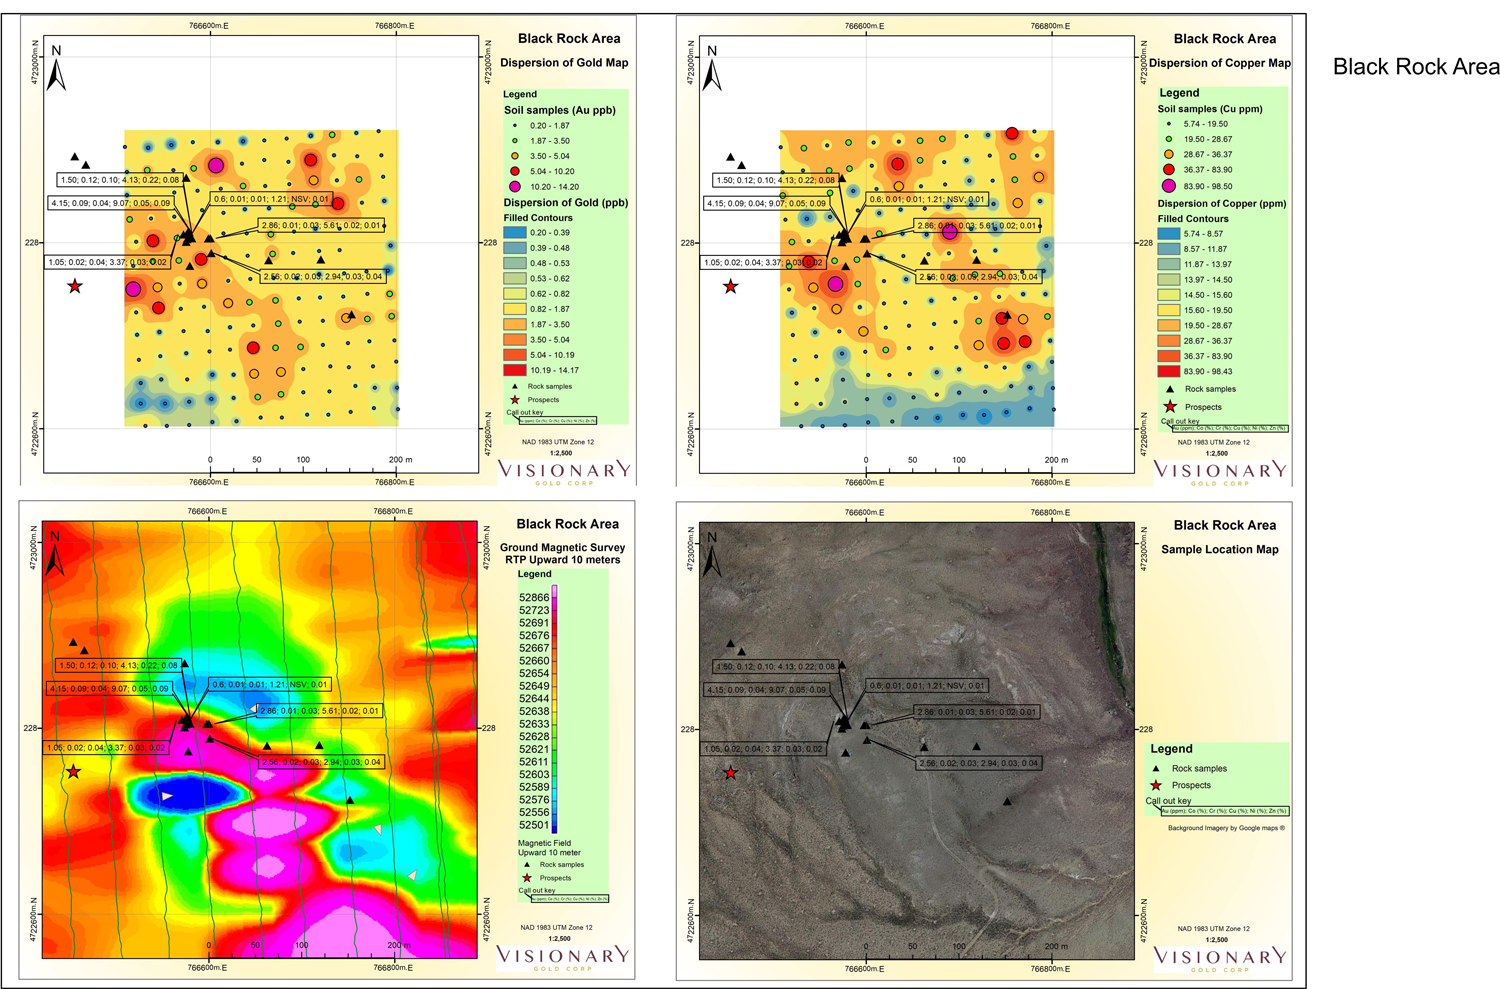
Task: Select magenta 10.20 - 14.20 circle in gold legend
Action: (x=515, y=187)
